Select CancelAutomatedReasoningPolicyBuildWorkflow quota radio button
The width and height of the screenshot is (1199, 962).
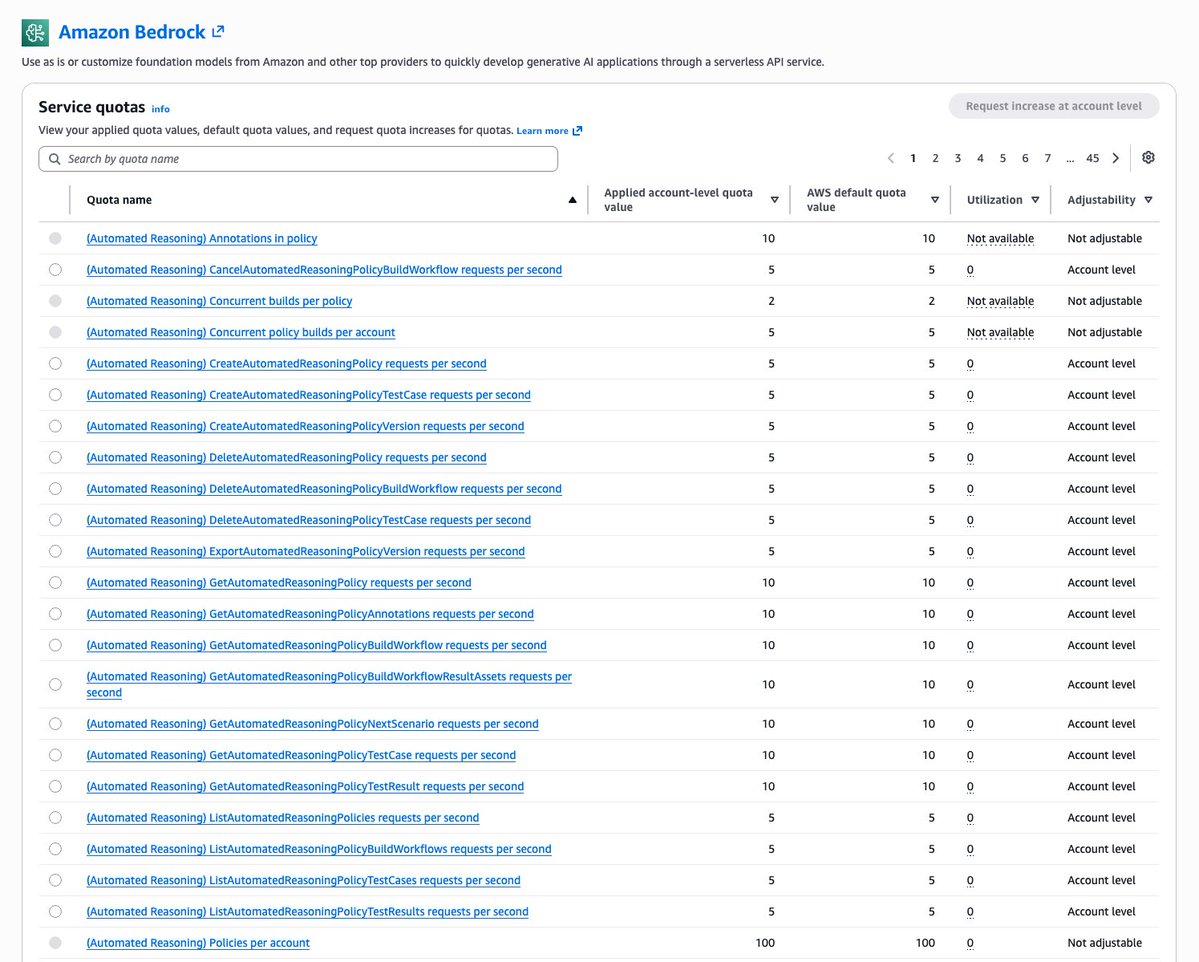55,269
